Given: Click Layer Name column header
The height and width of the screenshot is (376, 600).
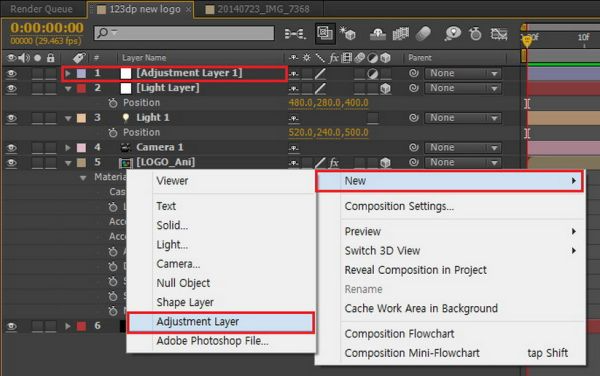Looking at the screenshot, I should tap(144, 58).
